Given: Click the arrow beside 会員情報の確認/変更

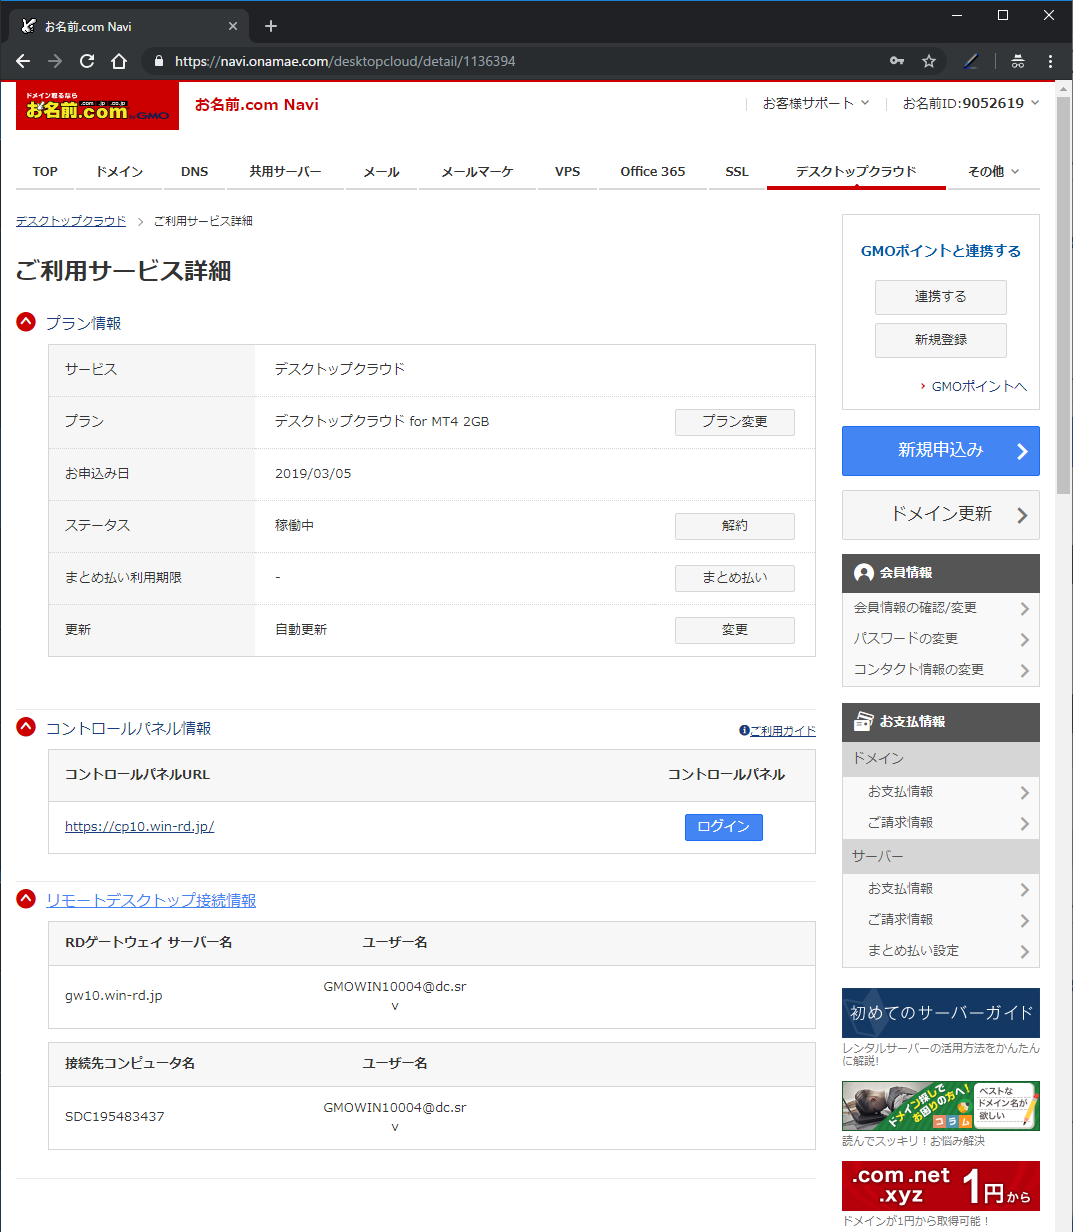Looking at the screenshot, I should click(1024, 609).
